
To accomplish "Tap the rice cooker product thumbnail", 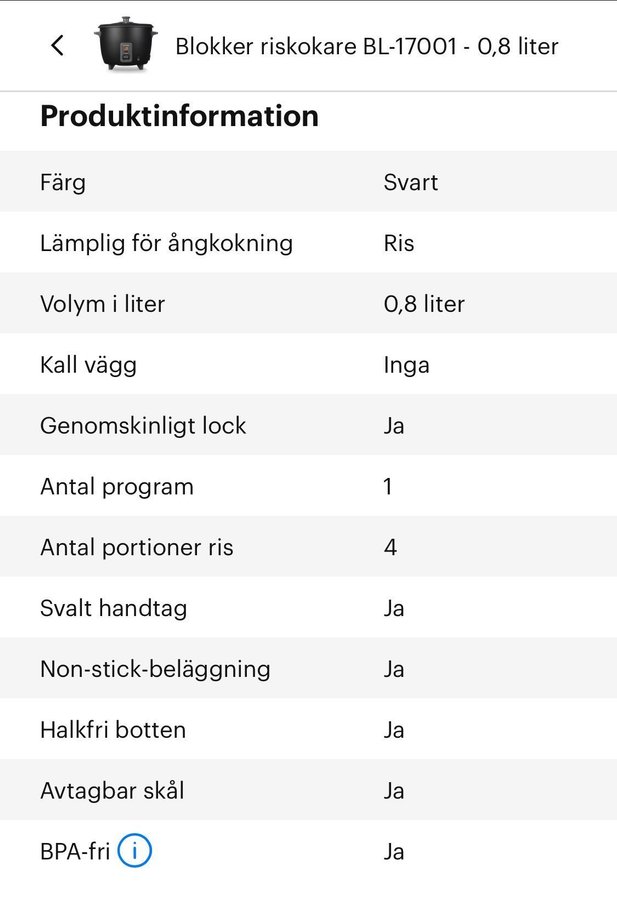I will tap(125, 43).
